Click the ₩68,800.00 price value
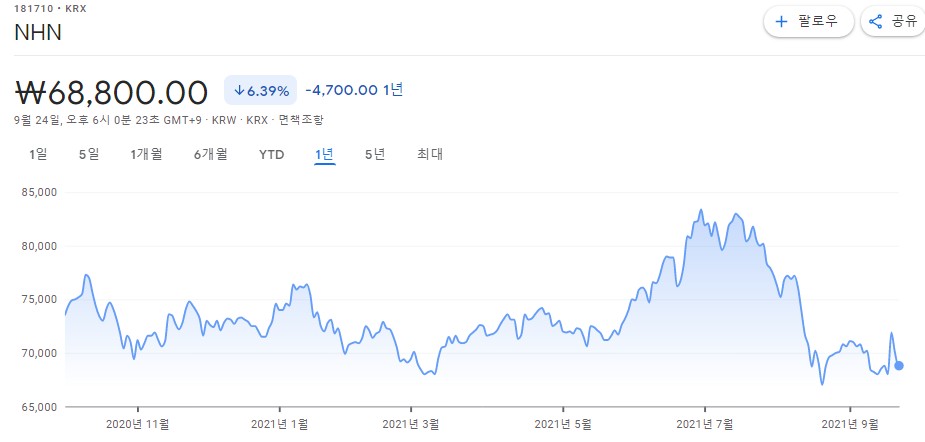This screenshot has width=925, height=442. [x=111, y=91]
